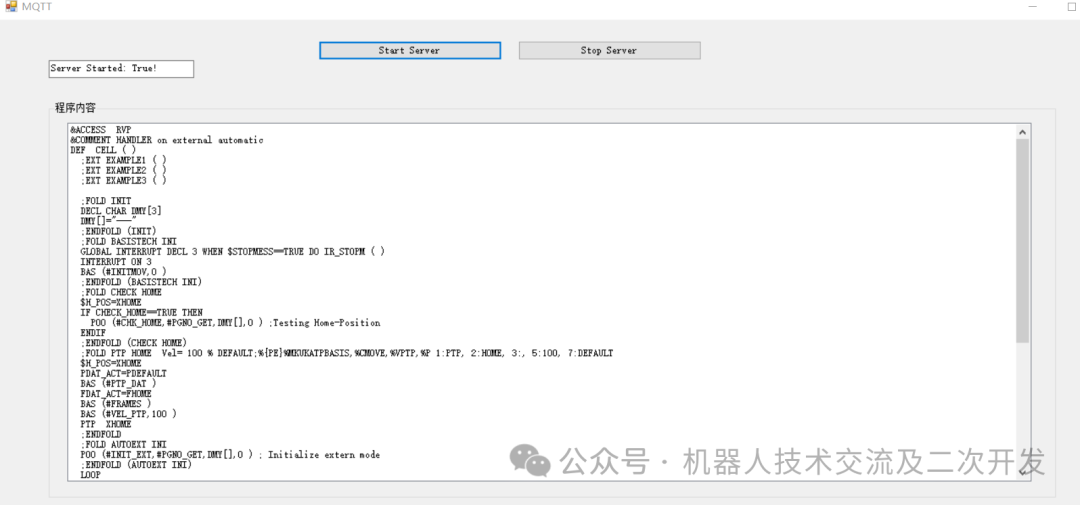Viewport: 1080px width, 505px height.
Task: Click the 'BAS (#FRAMES )' line
Action: coord(116,404)
